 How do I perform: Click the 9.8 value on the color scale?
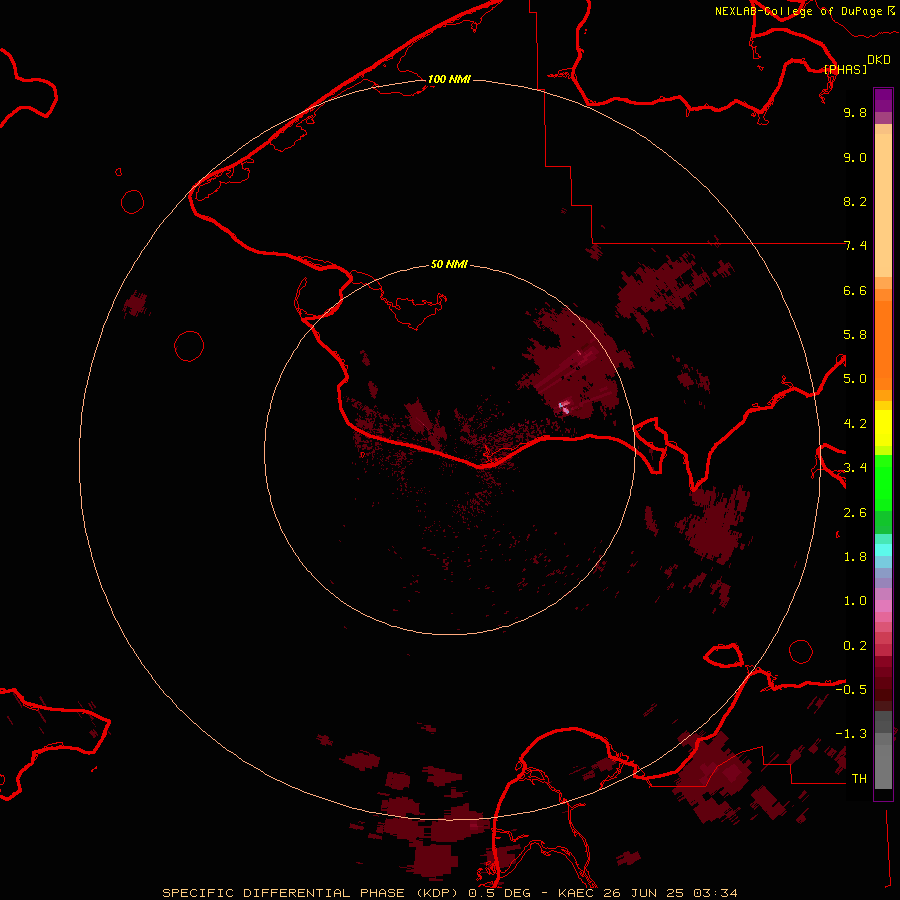[x=855, y=112]
